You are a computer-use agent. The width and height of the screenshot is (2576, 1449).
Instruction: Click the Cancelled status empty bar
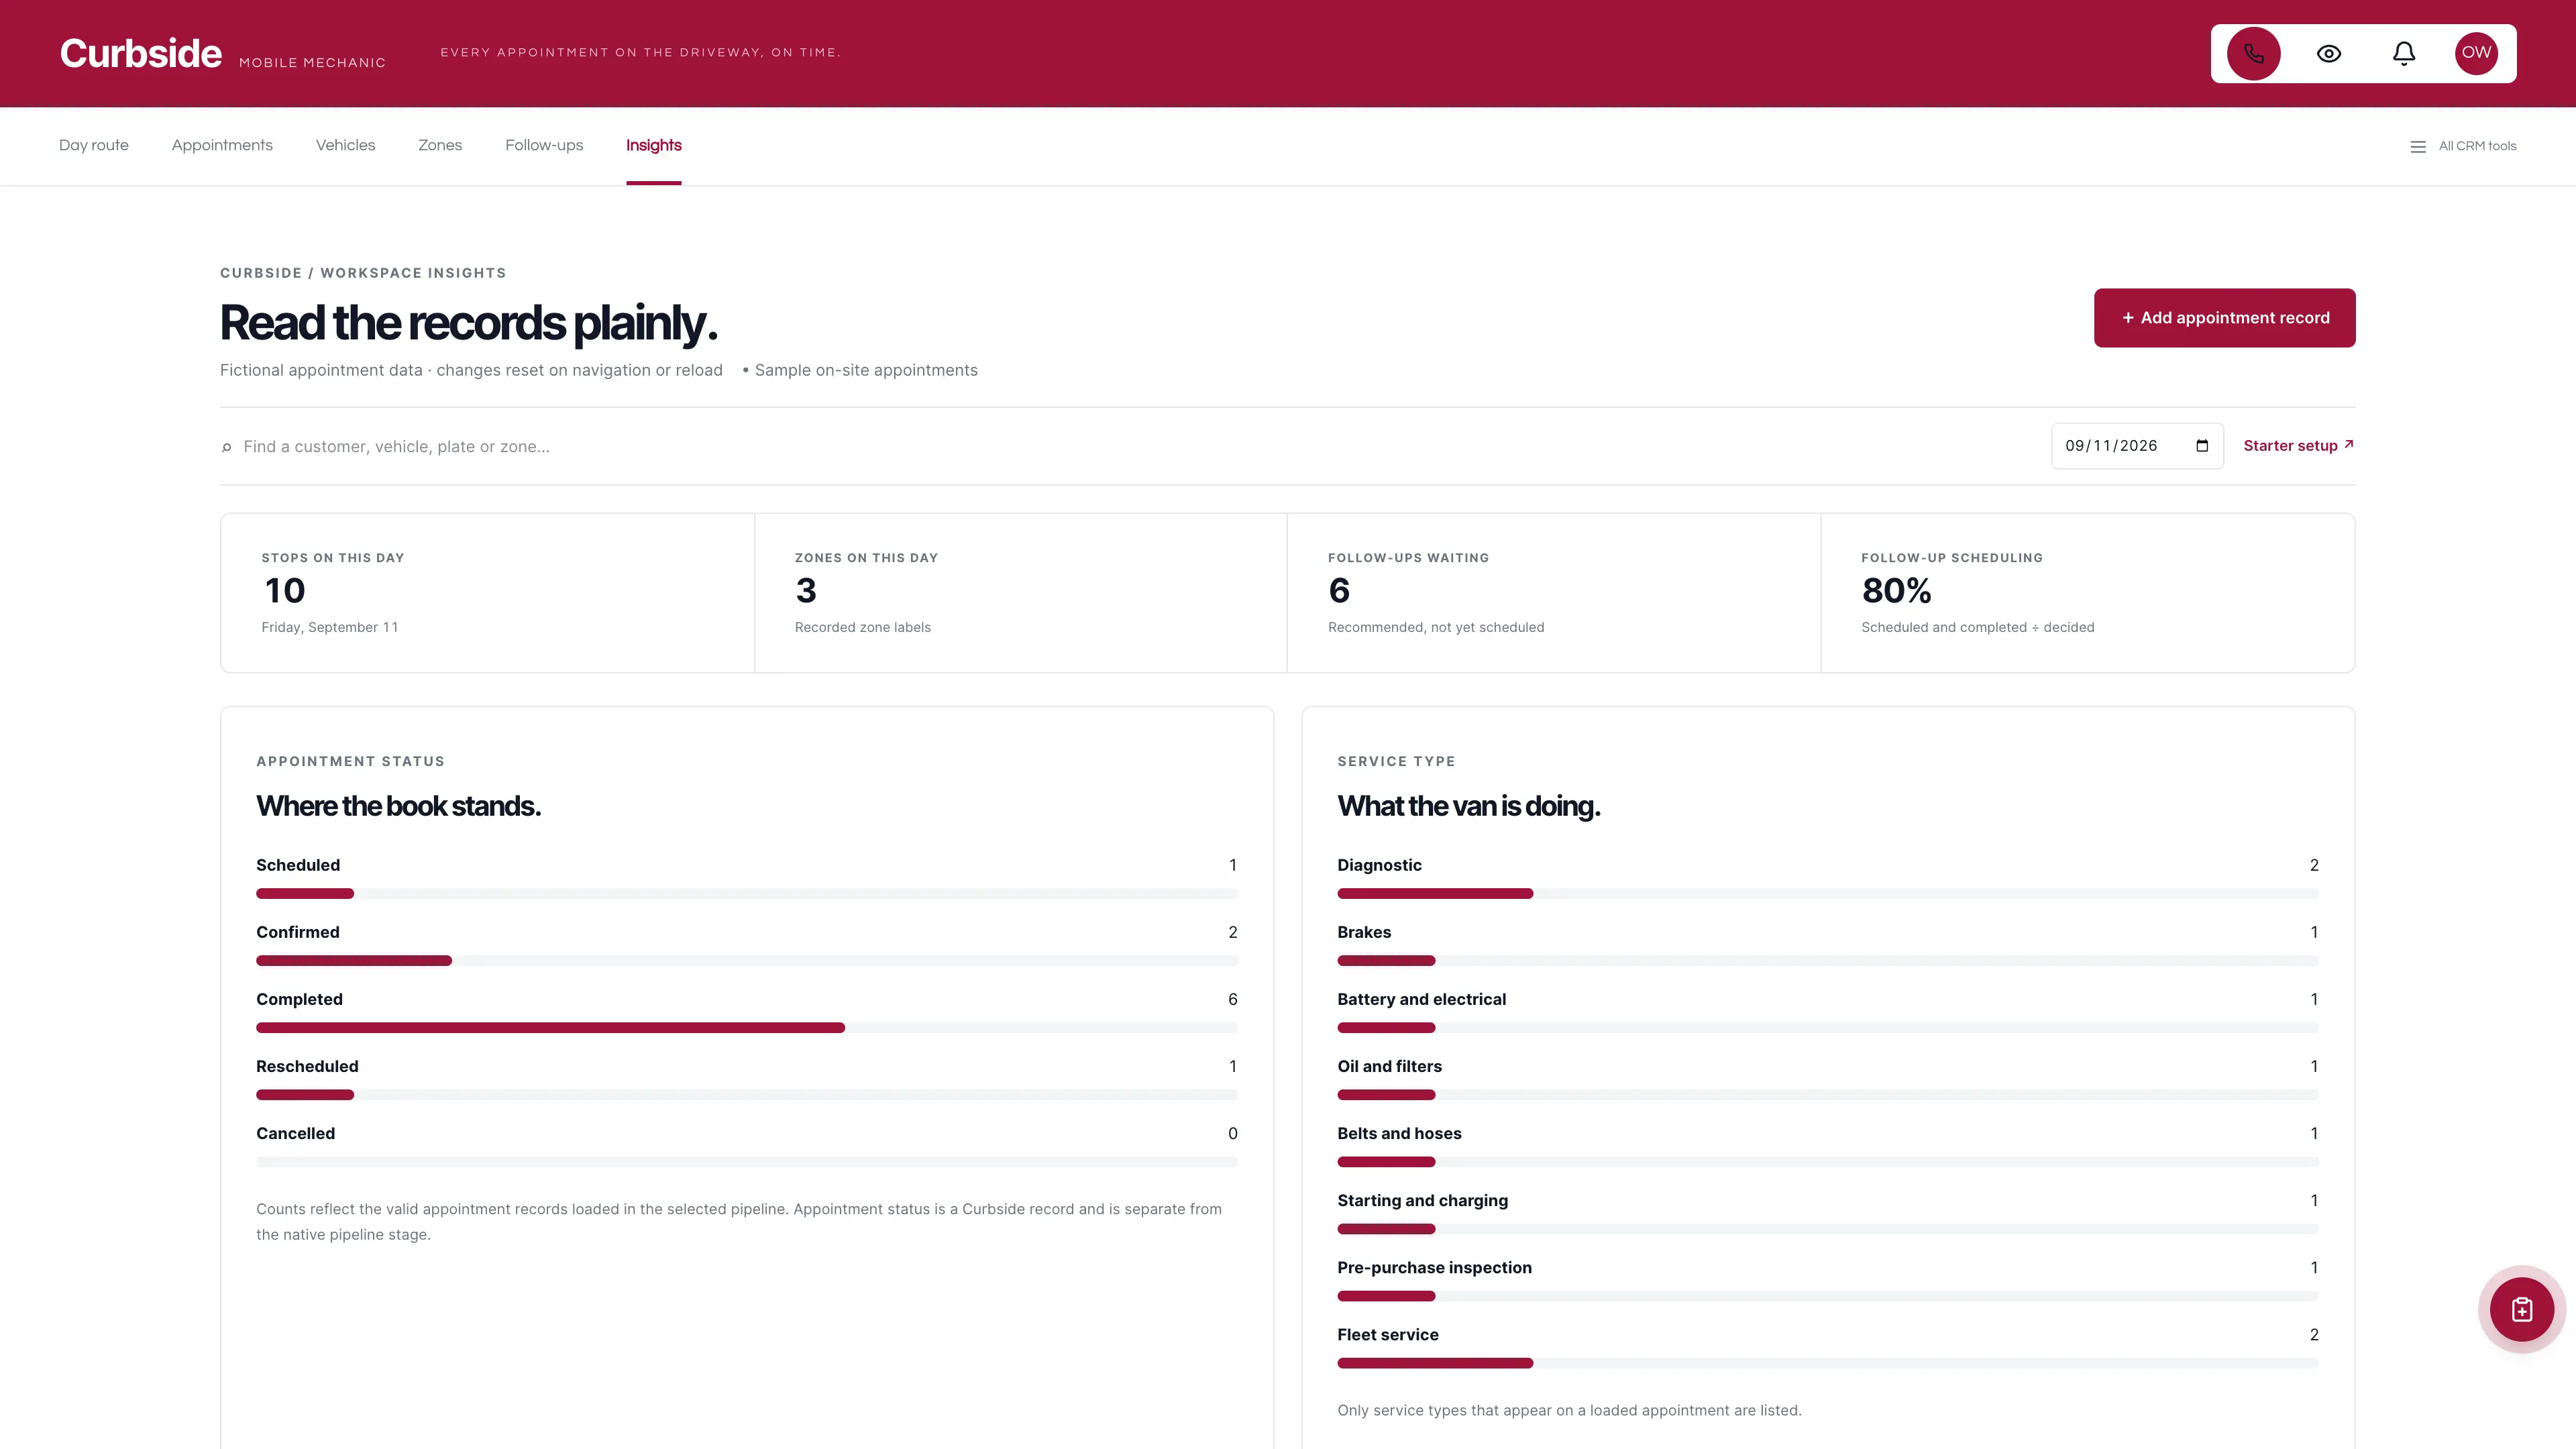click(747, 1162)
